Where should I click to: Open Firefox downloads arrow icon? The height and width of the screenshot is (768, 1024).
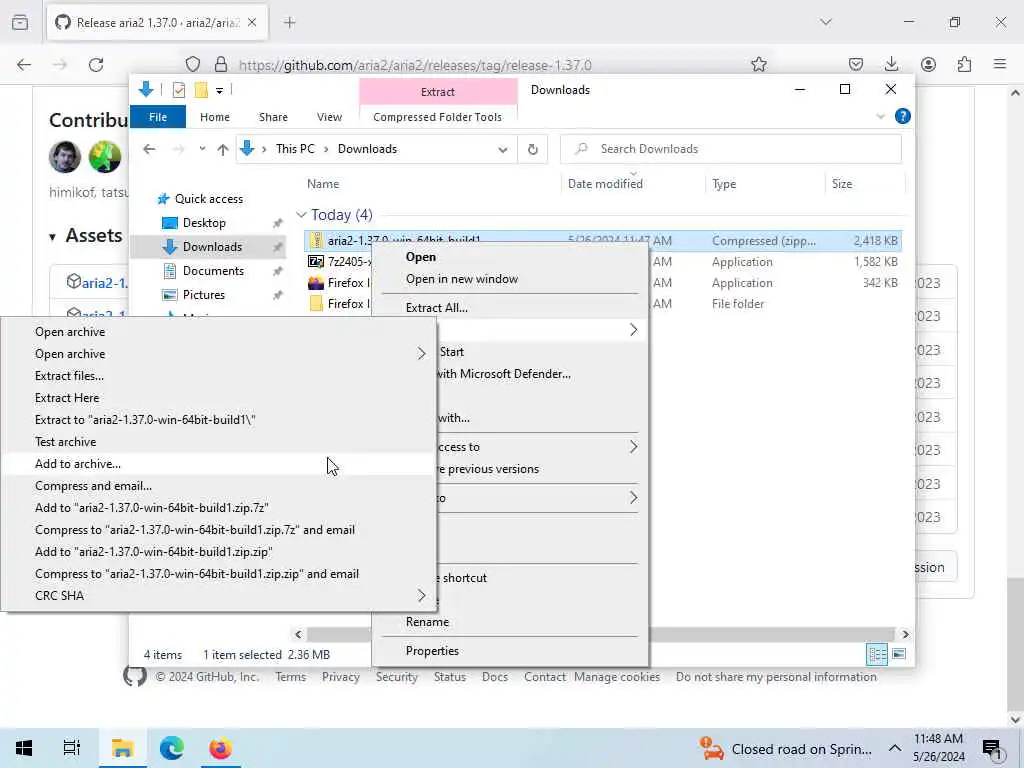pyautogui.click(x=891, y=64)
